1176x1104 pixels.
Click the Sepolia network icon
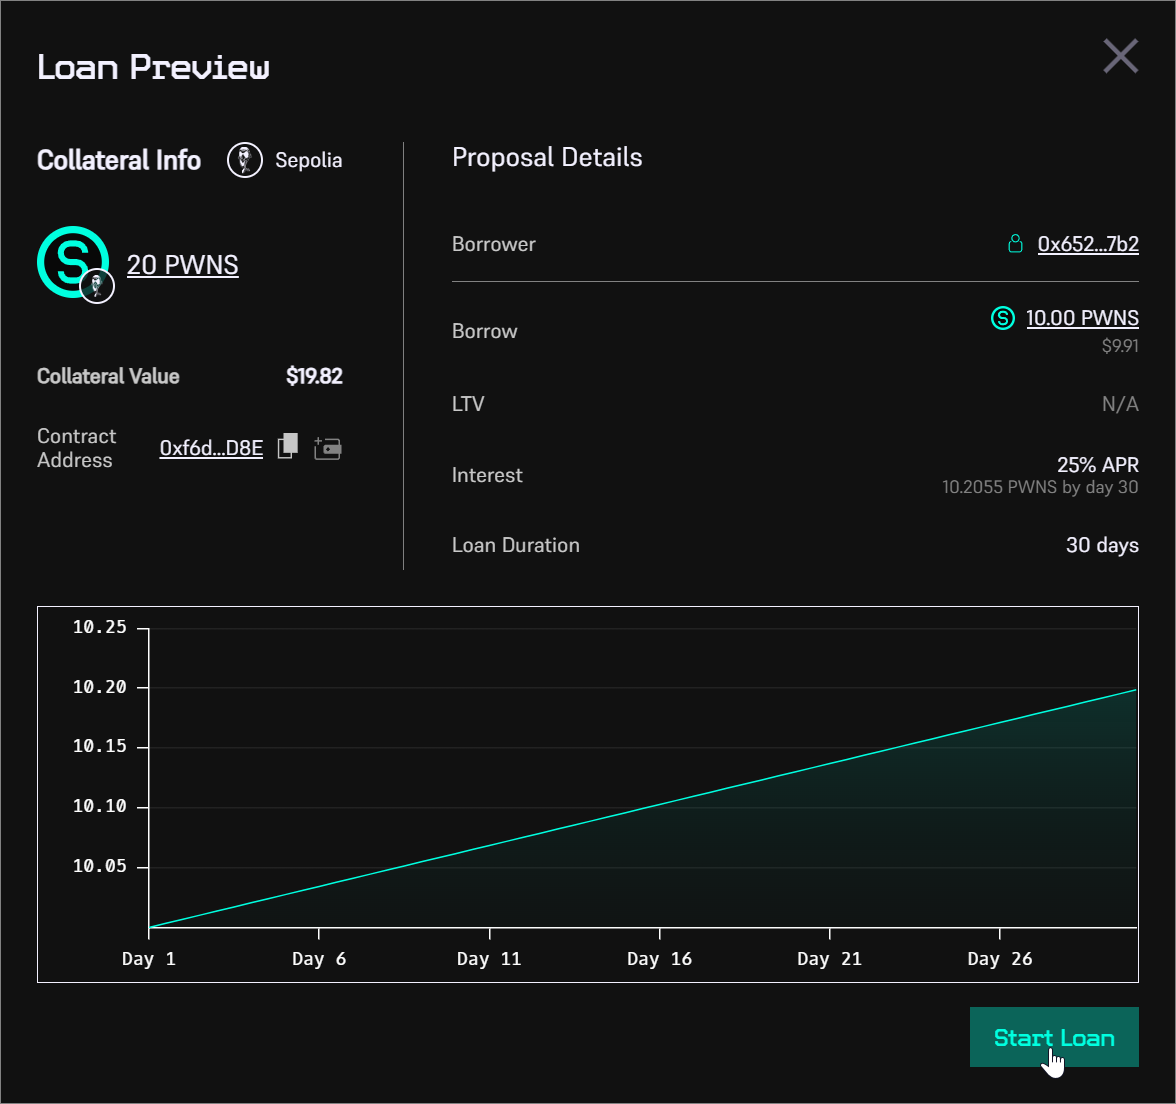tap(245, 160)
